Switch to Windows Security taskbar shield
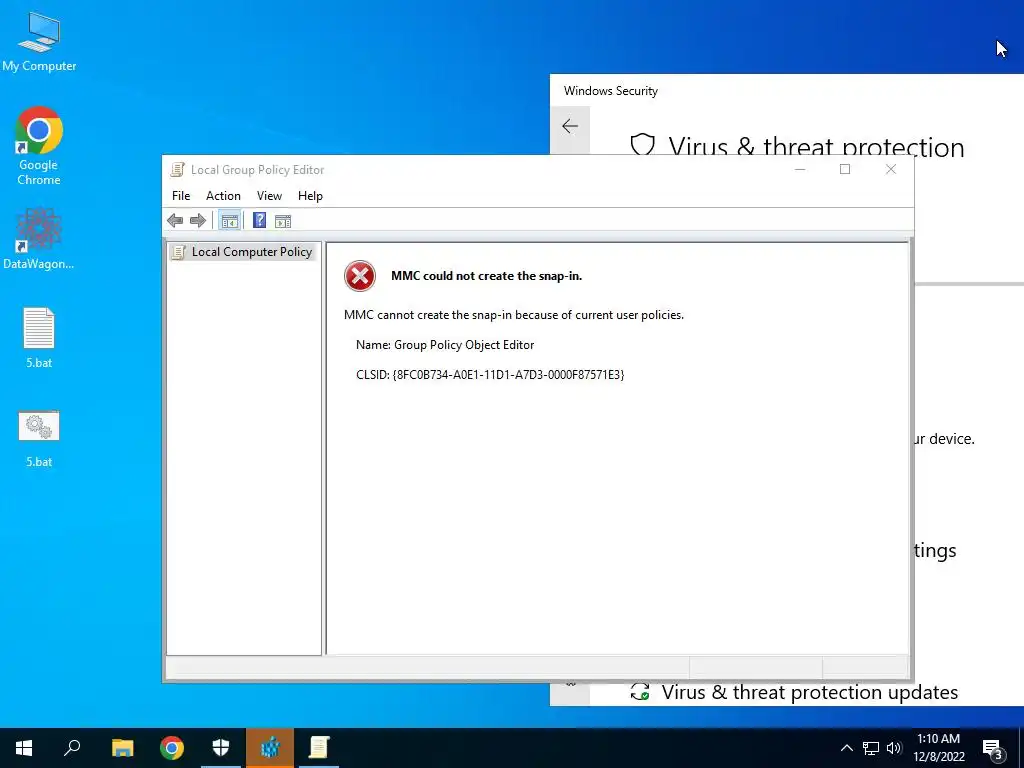This screenshot has width=1024, height=768. pos(221,748)
